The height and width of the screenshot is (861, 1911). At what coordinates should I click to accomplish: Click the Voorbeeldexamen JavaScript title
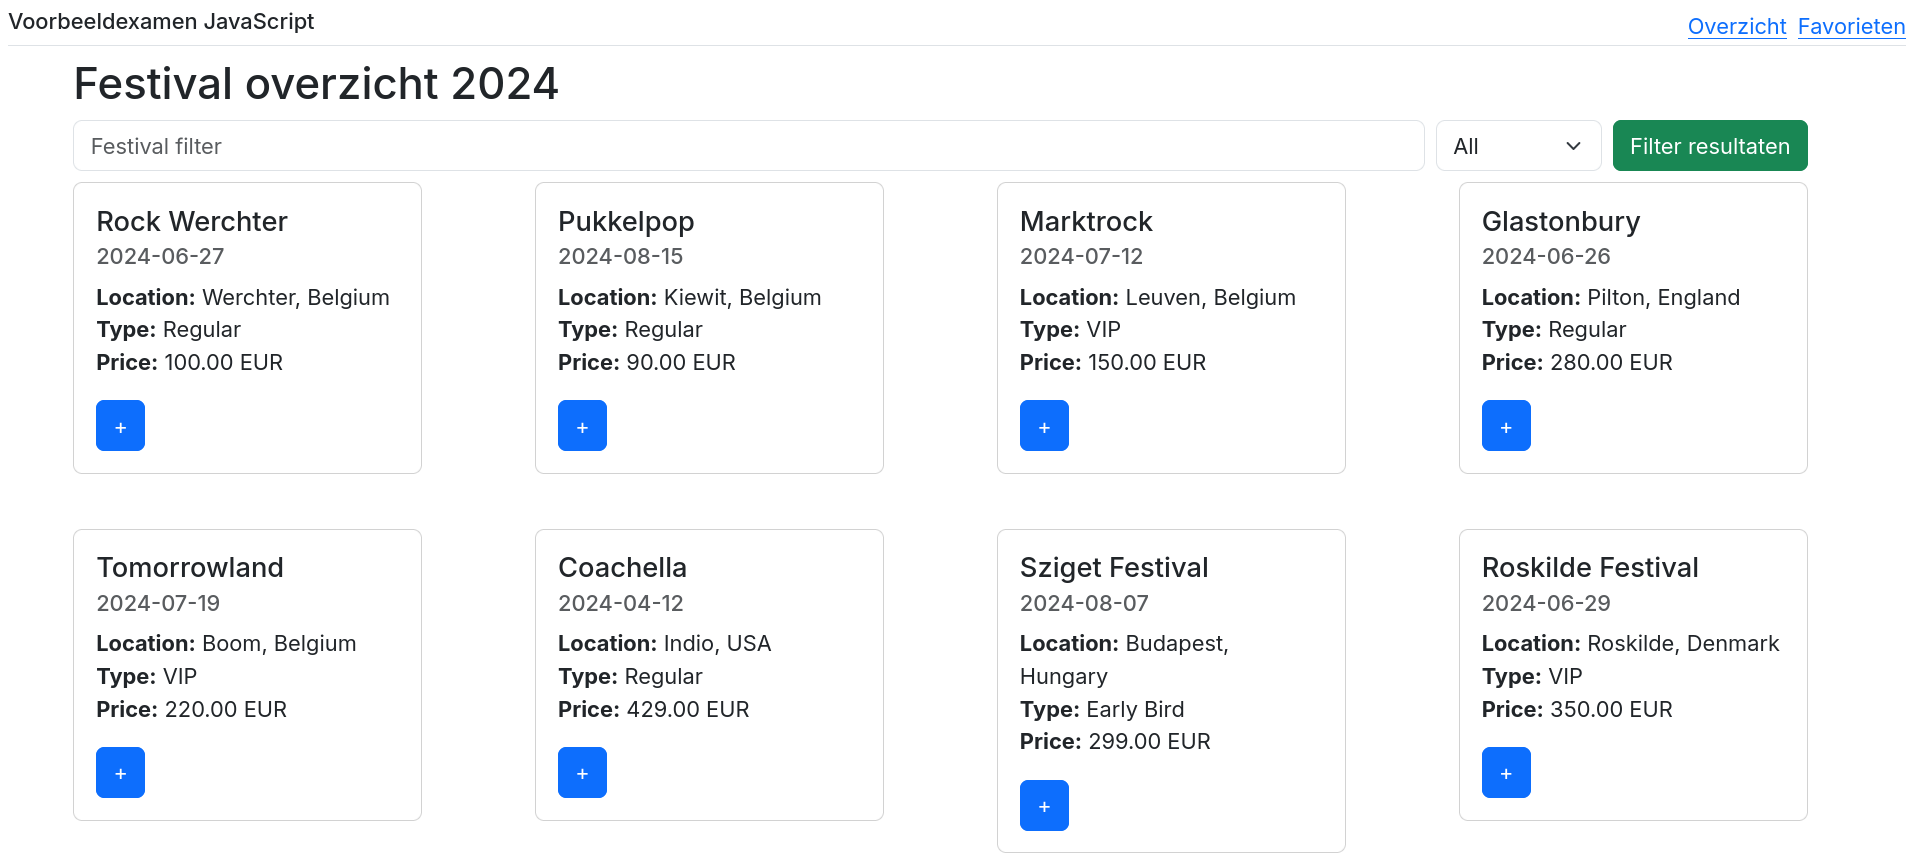click(161, 21)
